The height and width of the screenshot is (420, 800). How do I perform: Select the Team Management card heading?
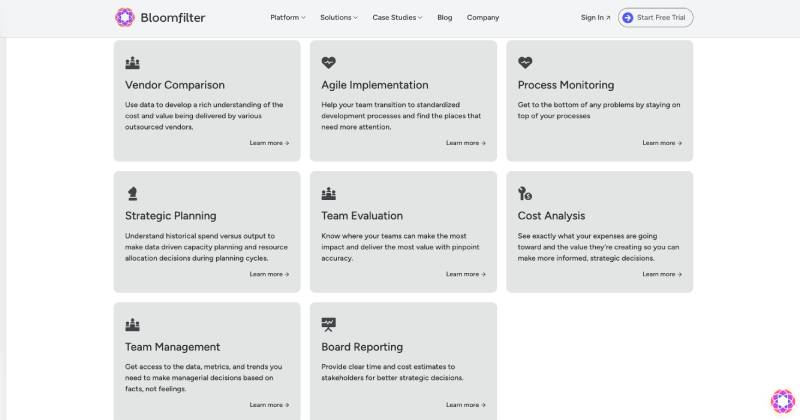click(172, 347)
